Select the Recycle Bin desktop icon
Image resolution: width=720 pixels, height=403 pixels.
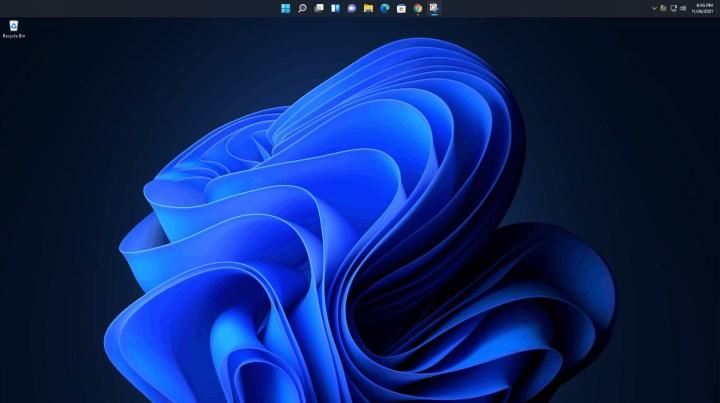14,25
